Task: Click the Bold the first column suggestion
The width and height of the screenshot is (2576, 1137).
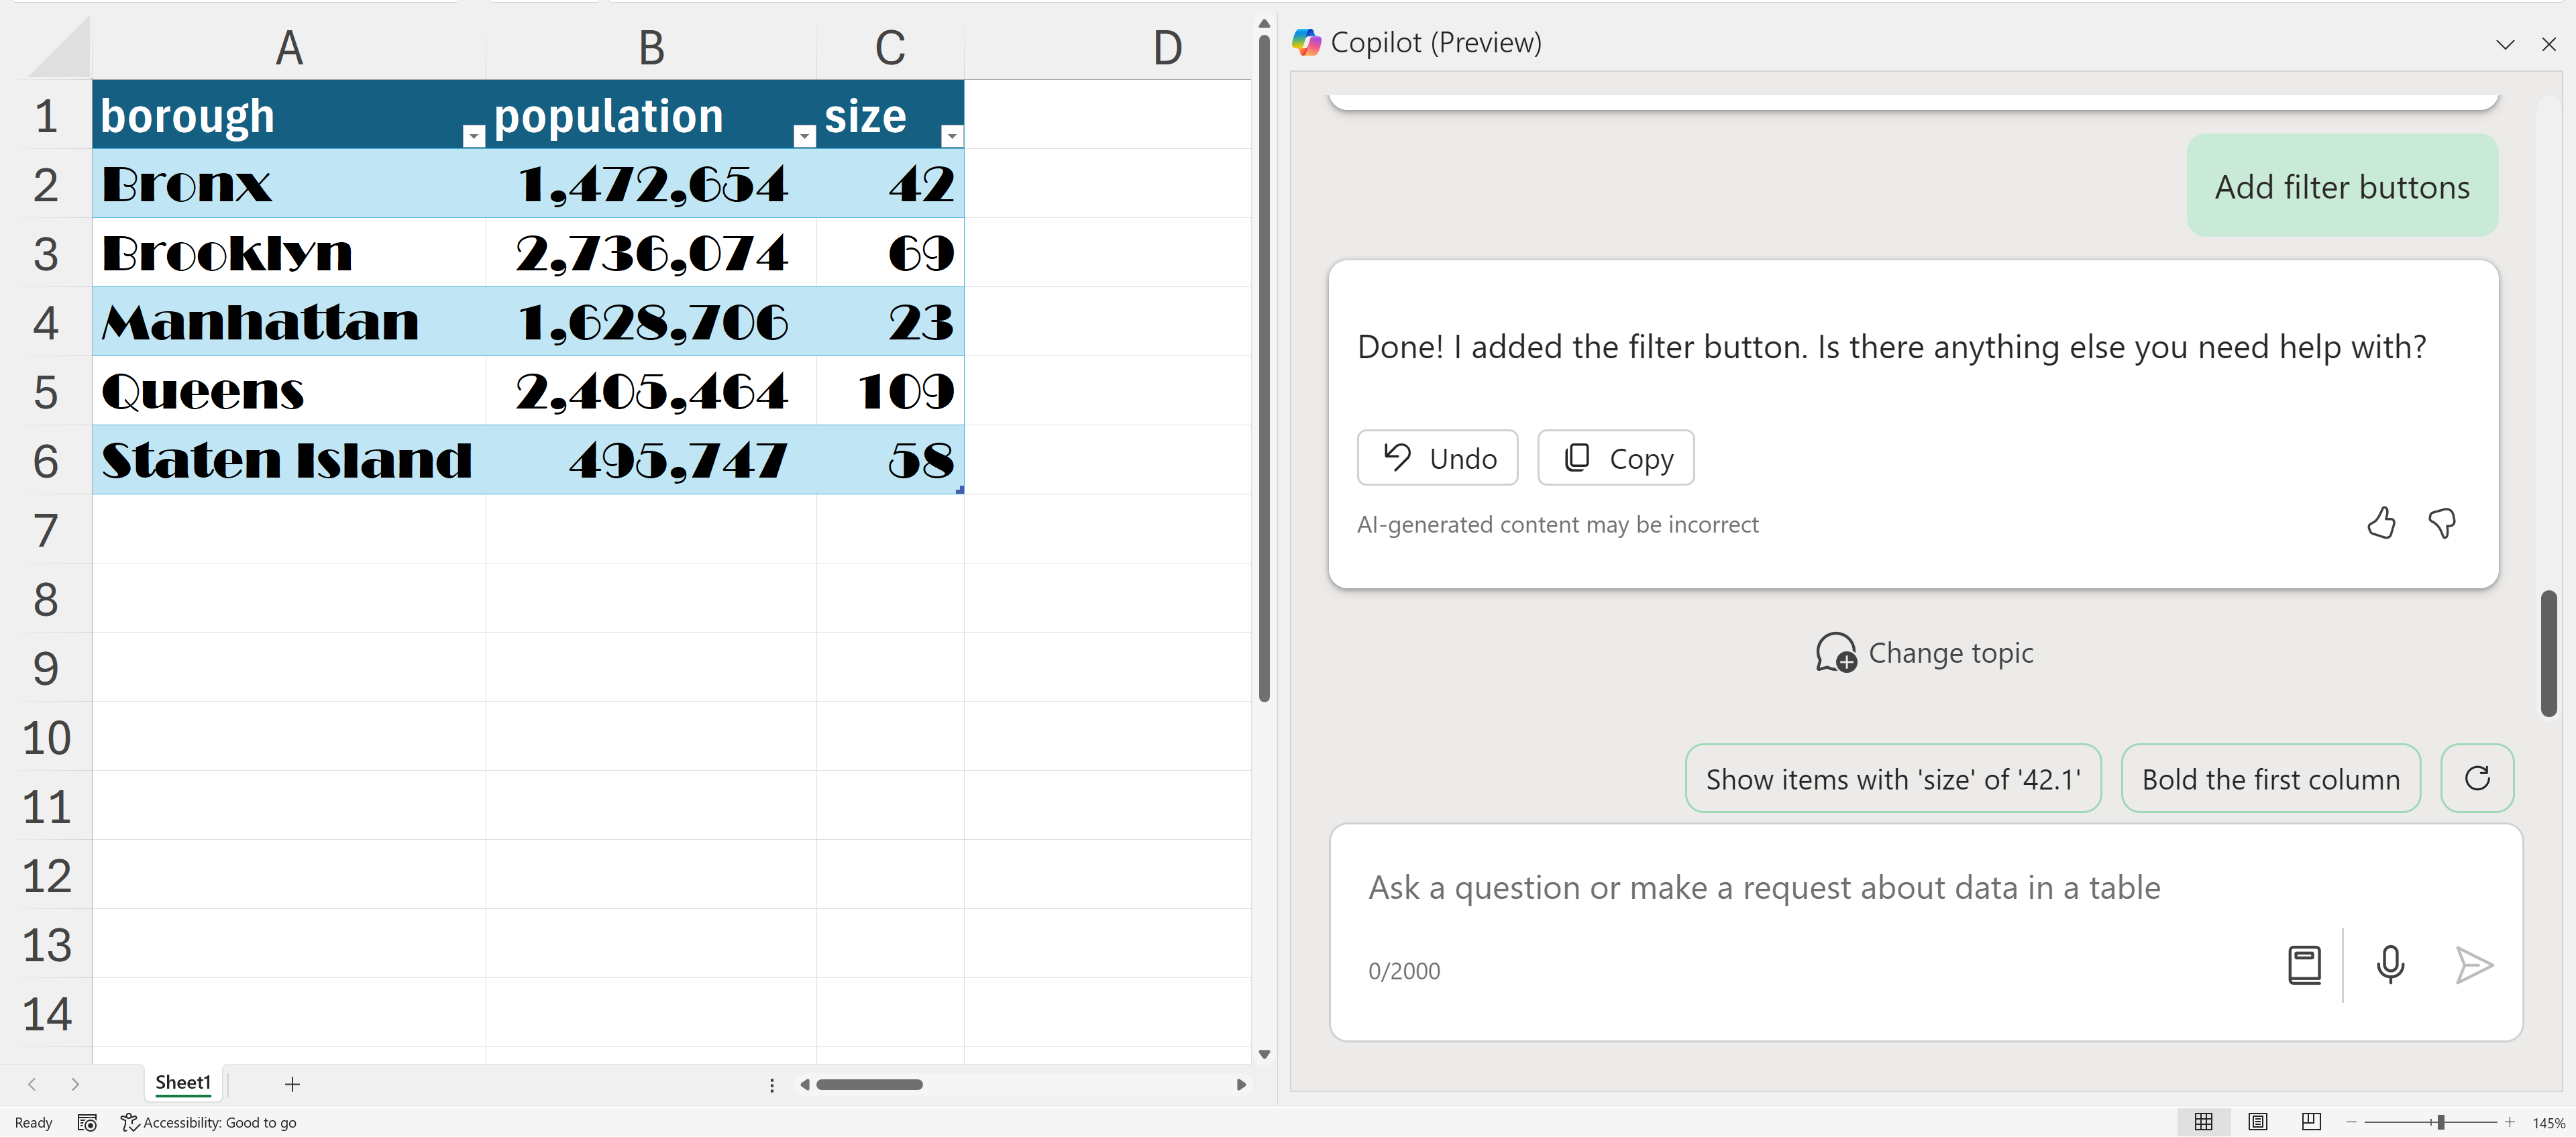Action: tap(2270, 779)
